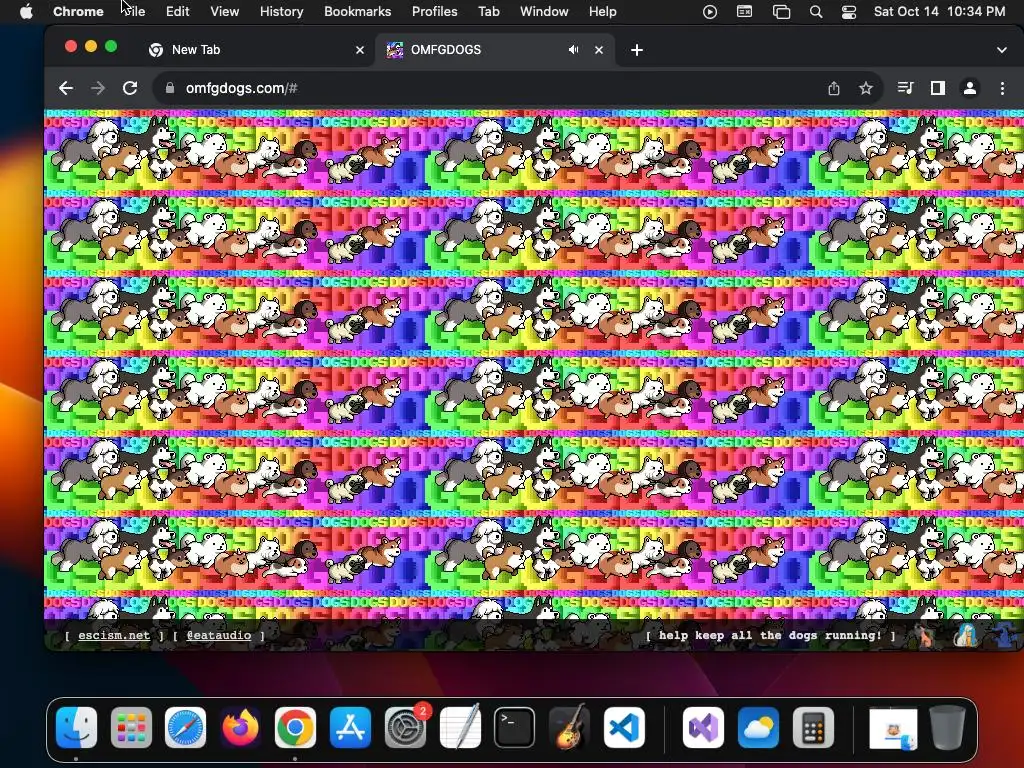The width and height of the screenshot is (1024, 768).
Task: Click the date and time clock
Action: (940, 12)
